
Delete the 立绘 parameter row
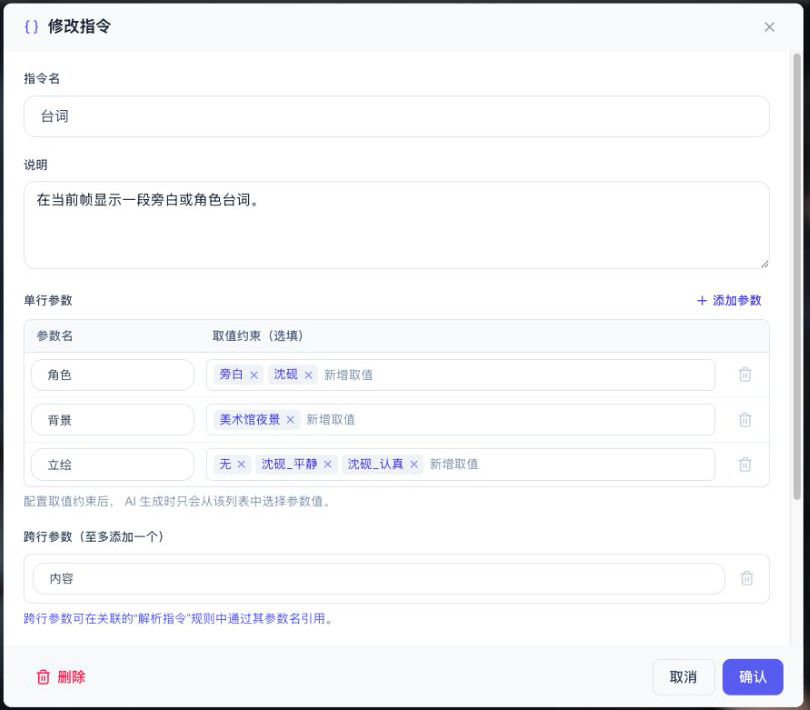tap(744, 464)
